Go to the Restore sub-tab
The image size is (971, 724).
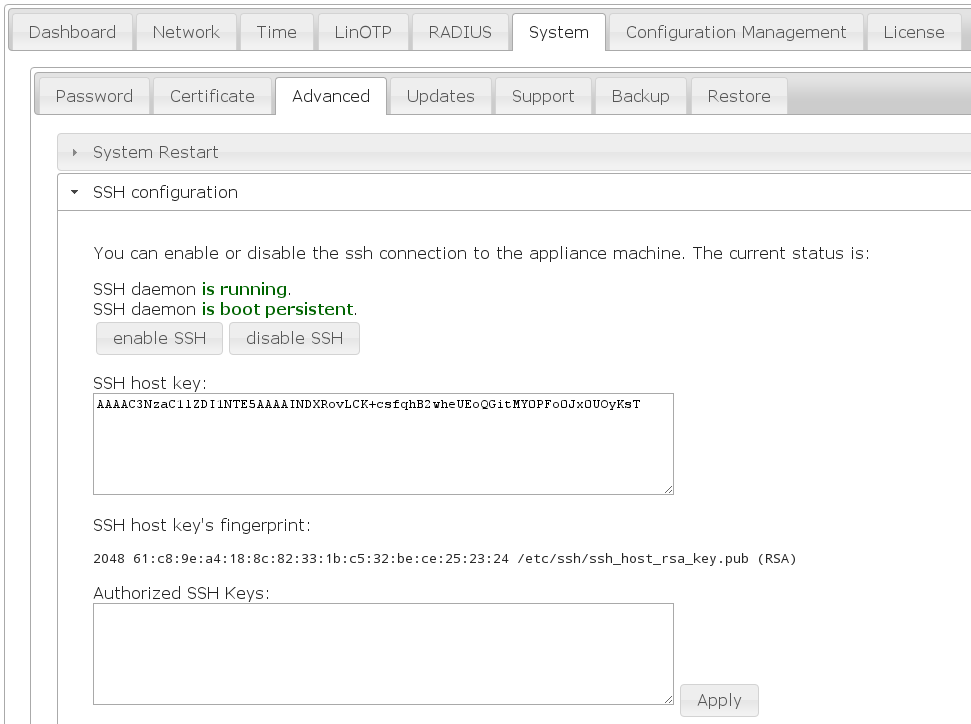pos(738,96)
